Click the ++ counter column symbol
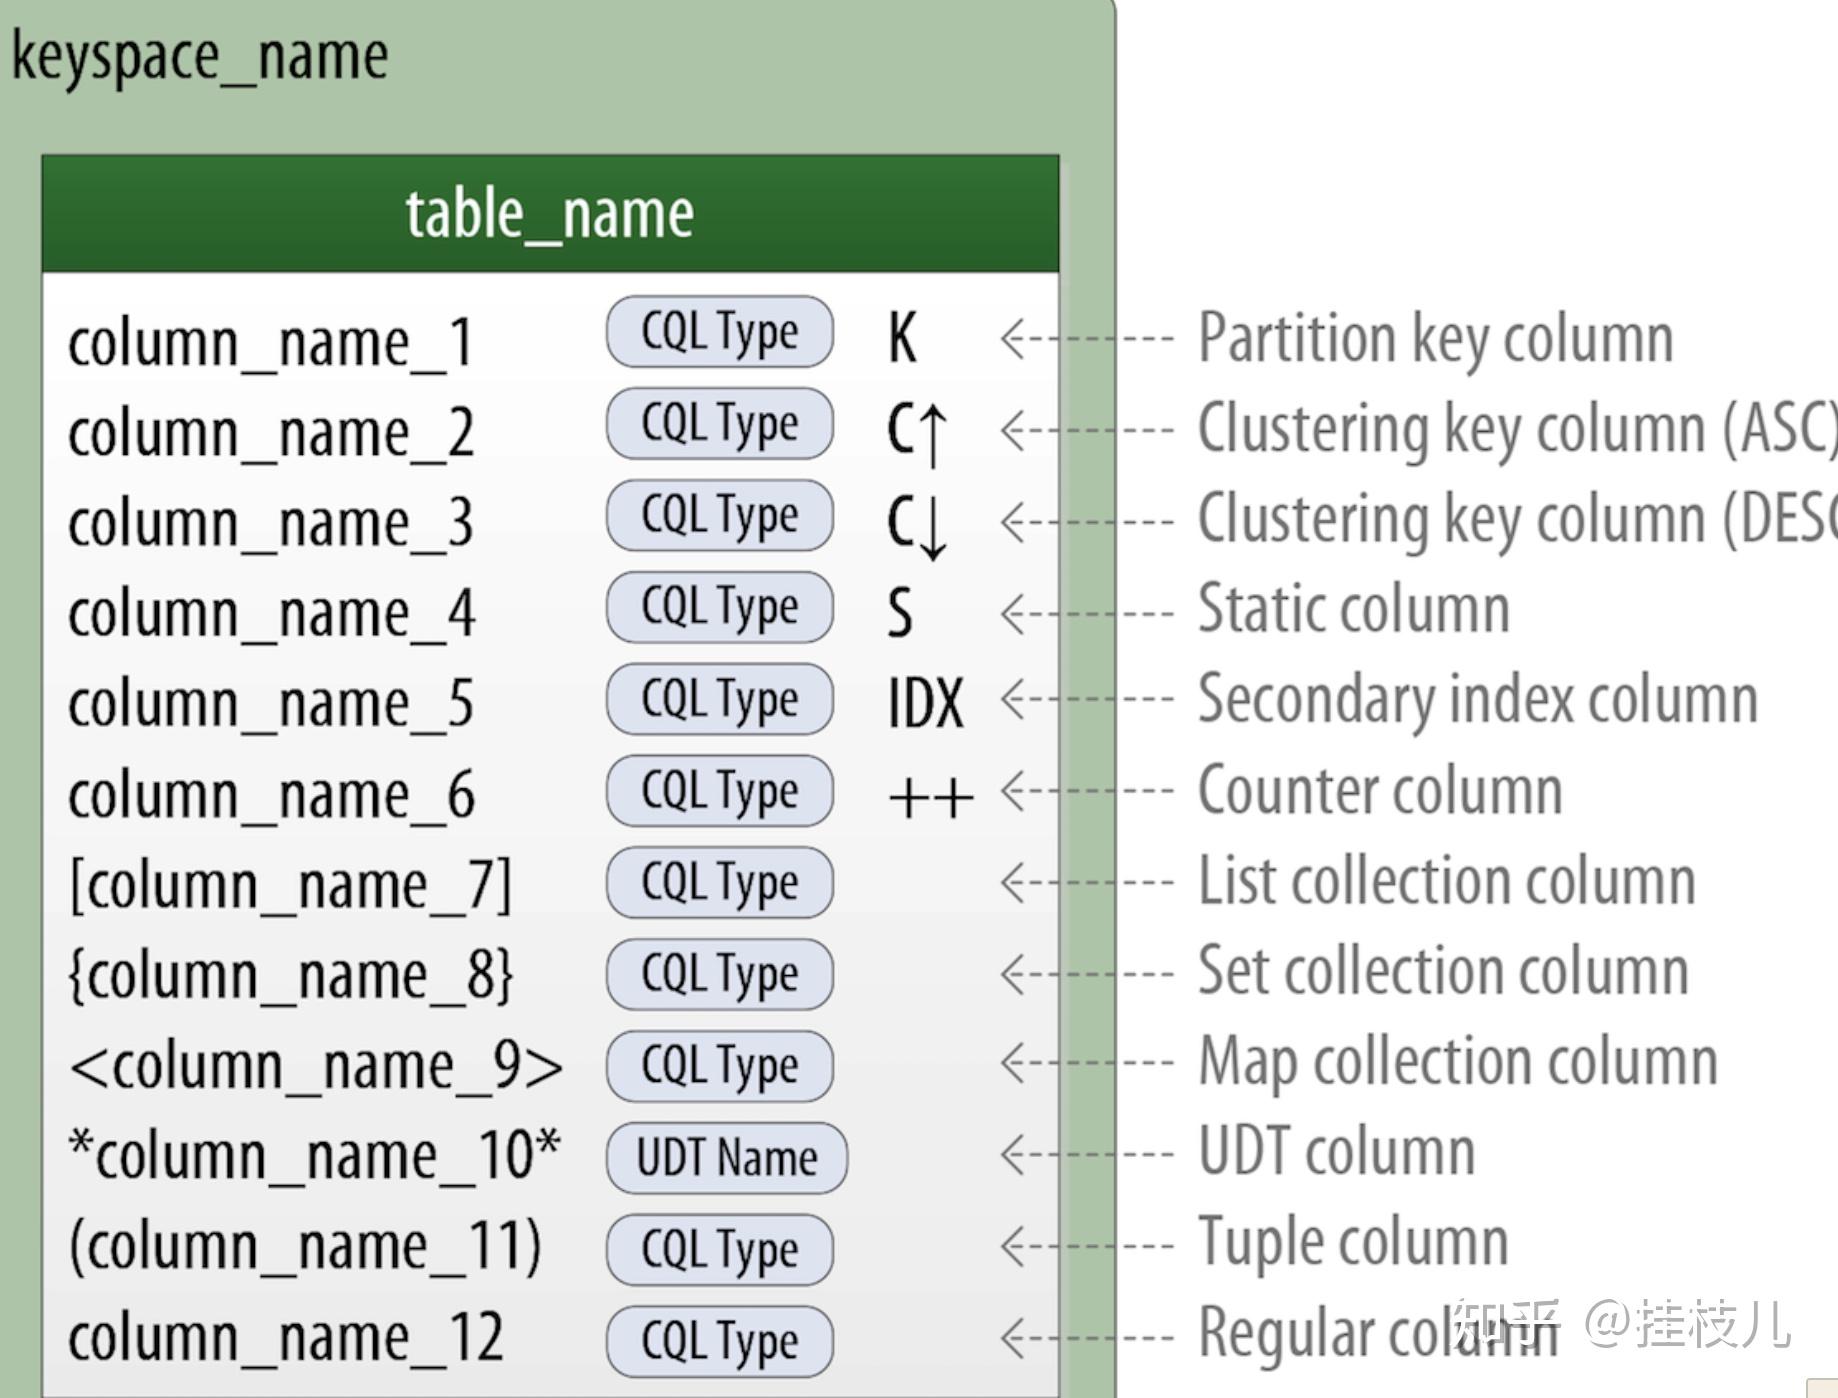The width and height of the screenshot is (1838, 1398). 931,798
